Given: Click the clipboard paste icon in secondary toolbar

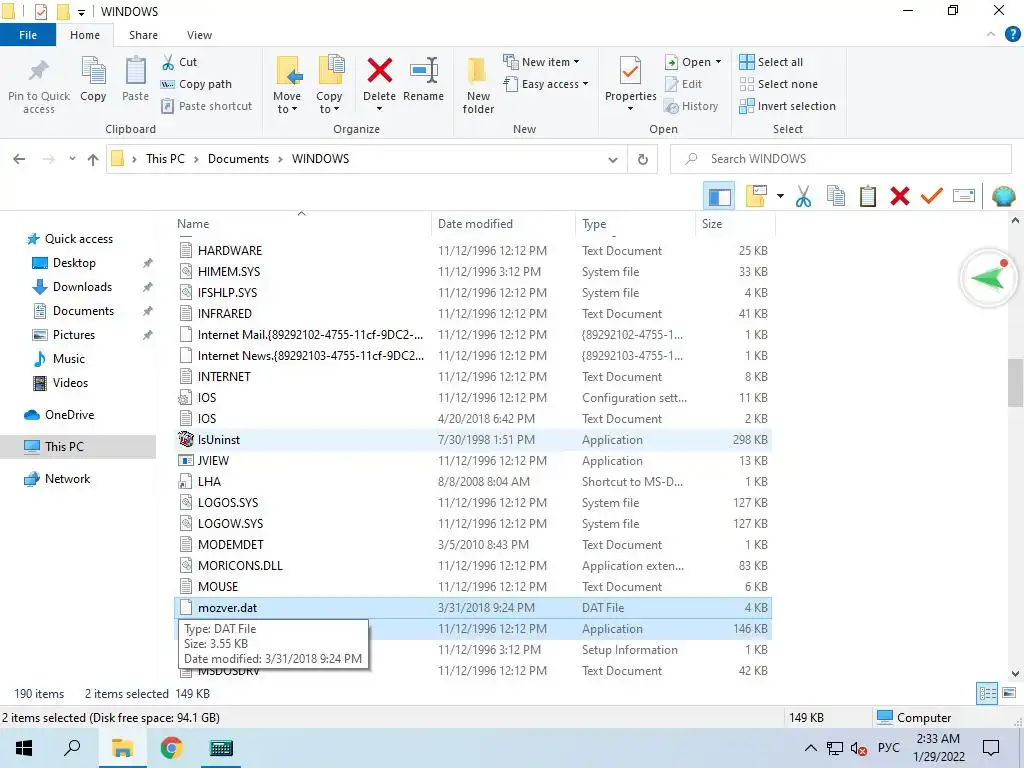Looking at the screenshot, I should pos(868,196).
